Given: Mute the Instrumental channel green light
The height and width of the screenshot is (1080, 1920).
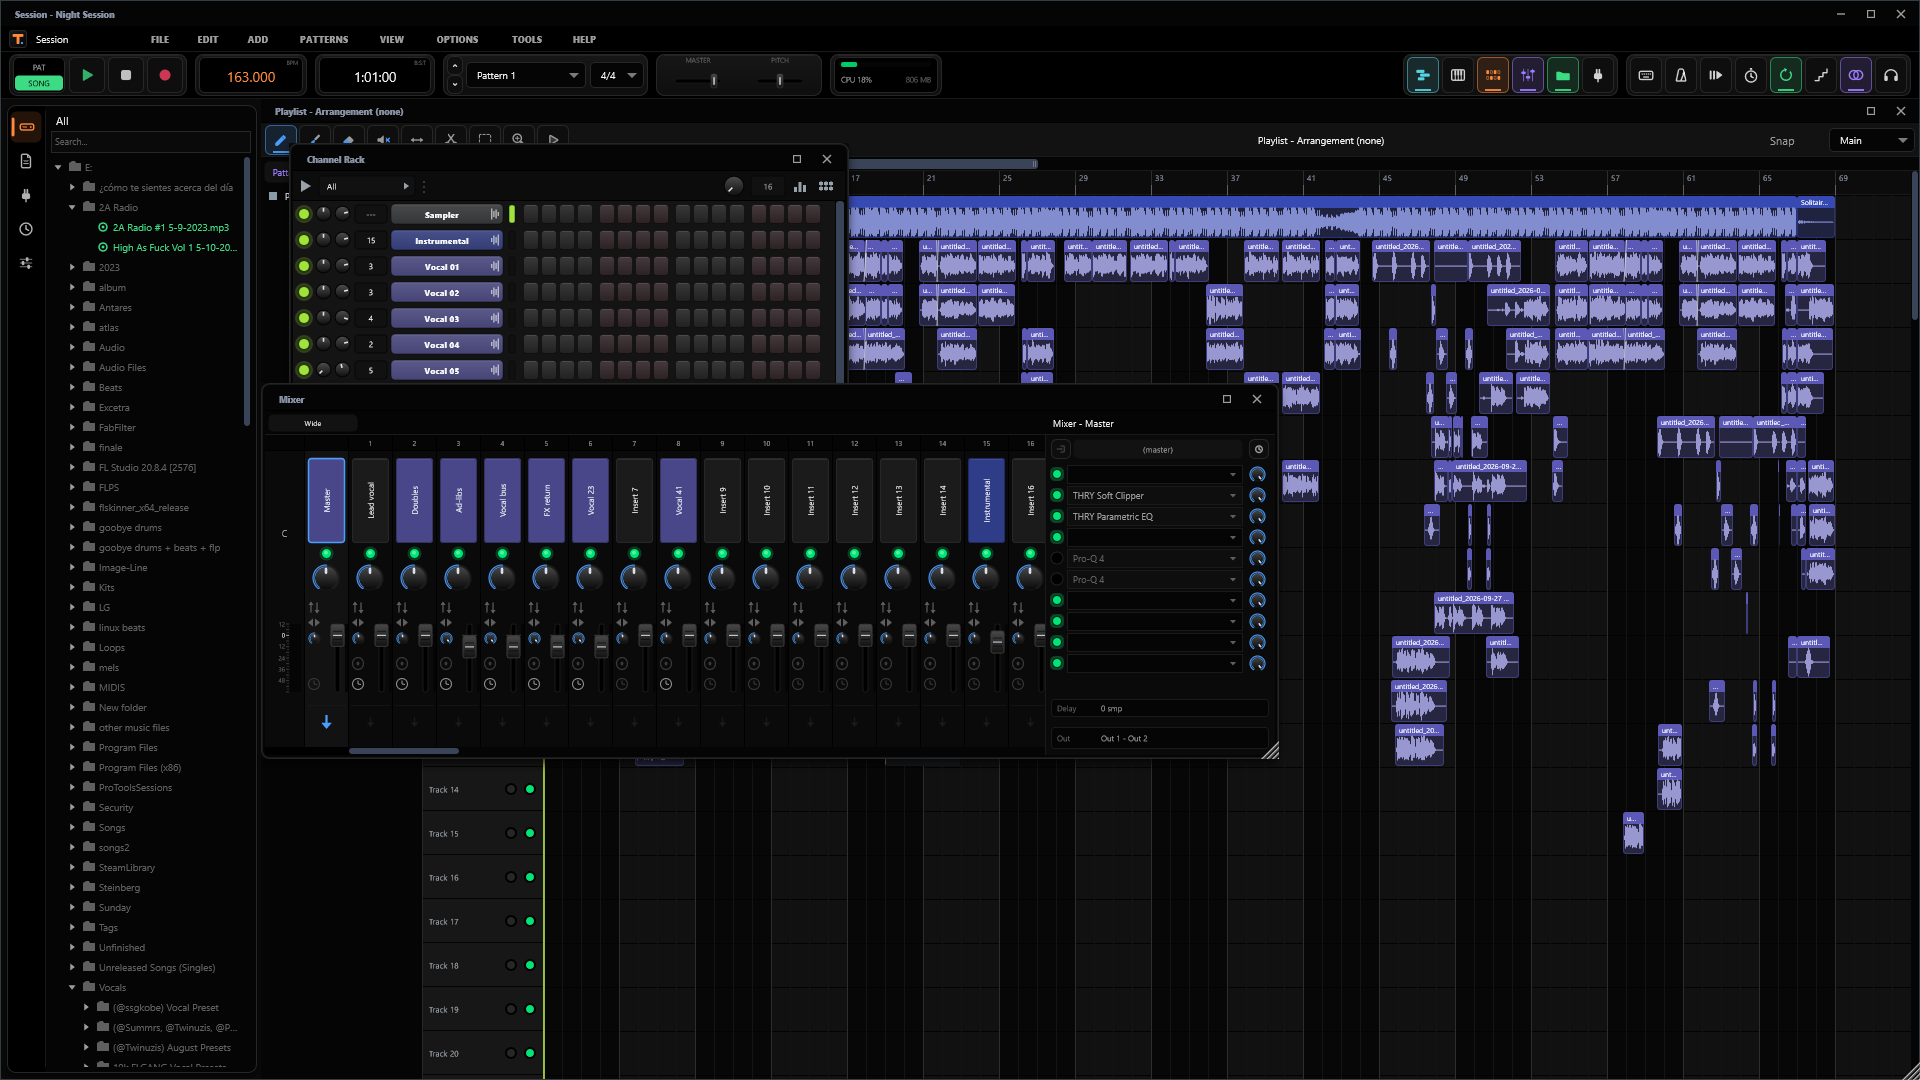Looking at the screenshot, I should (304, 240).
